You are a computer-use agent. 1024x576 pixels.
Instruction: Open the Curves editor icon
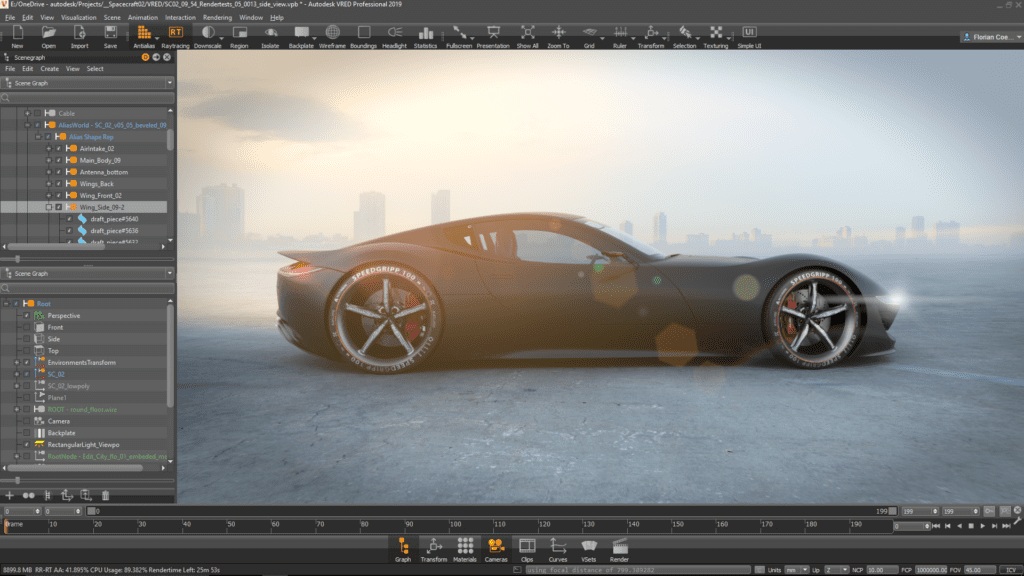coord(558,549)
